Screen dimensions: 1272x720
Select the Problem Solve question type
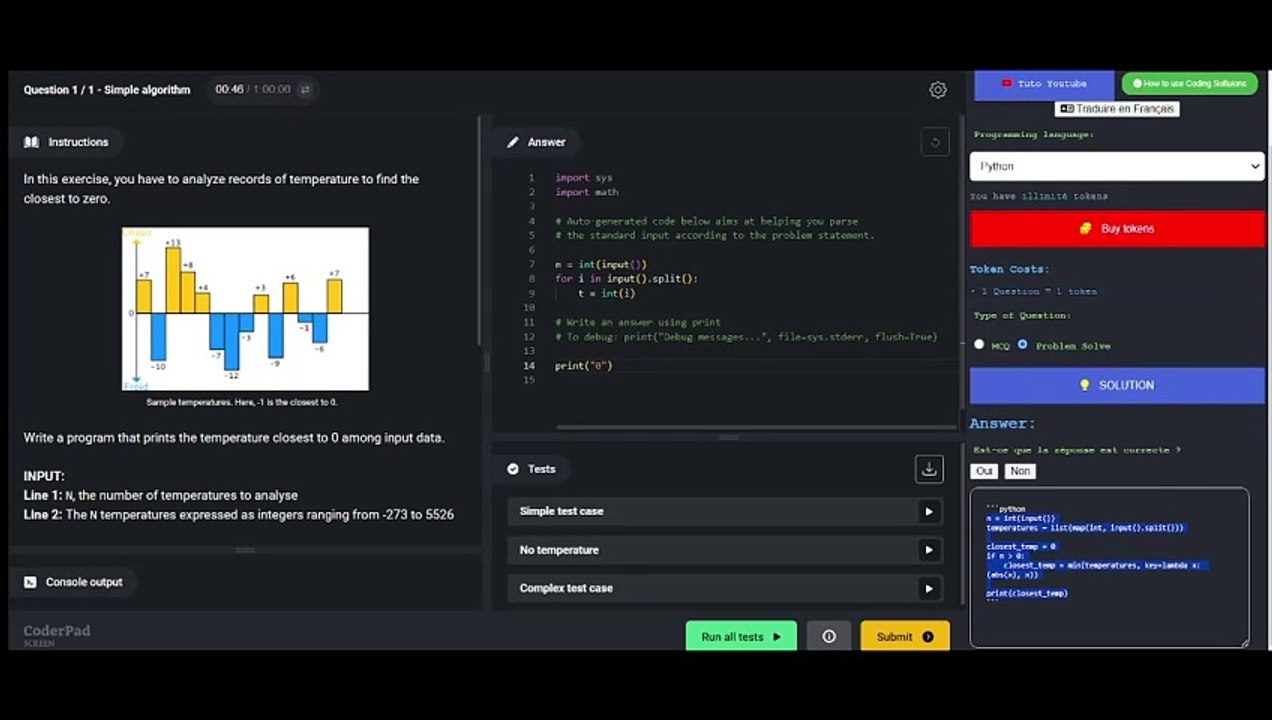(x=1022, y=344)
